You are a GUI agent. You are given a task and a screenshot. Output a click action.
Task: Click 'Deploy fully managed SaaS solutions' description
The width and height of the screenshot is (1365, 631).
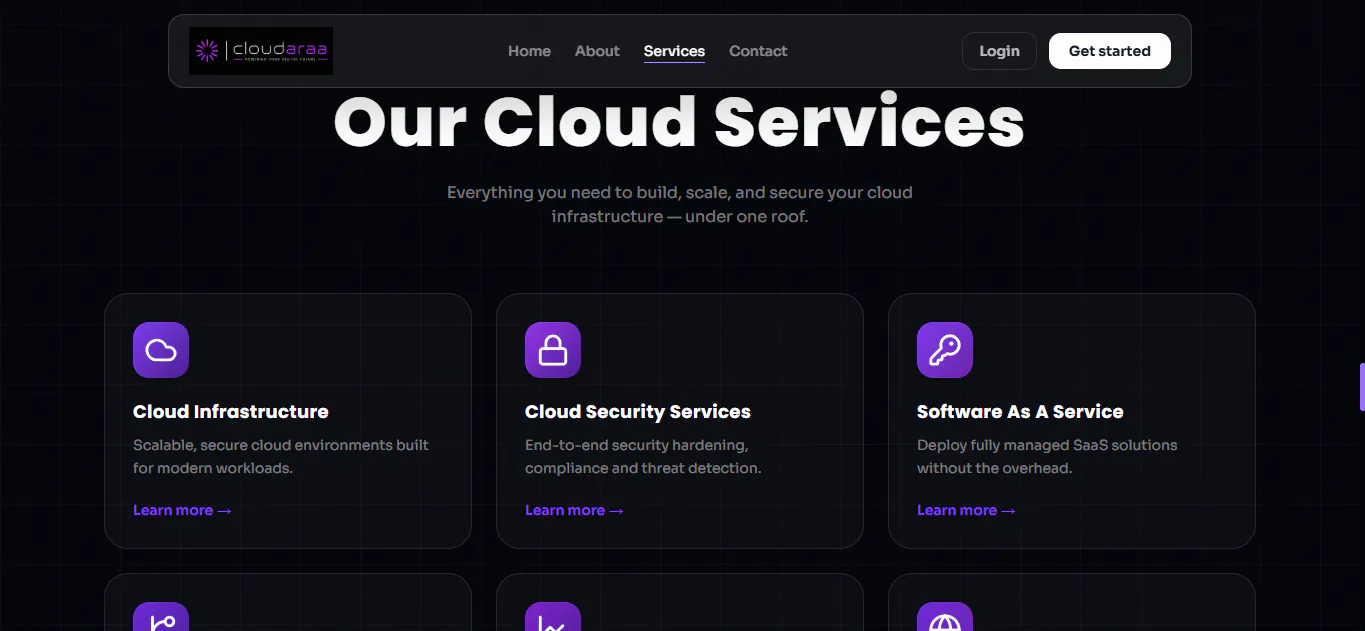point(1047,456)
